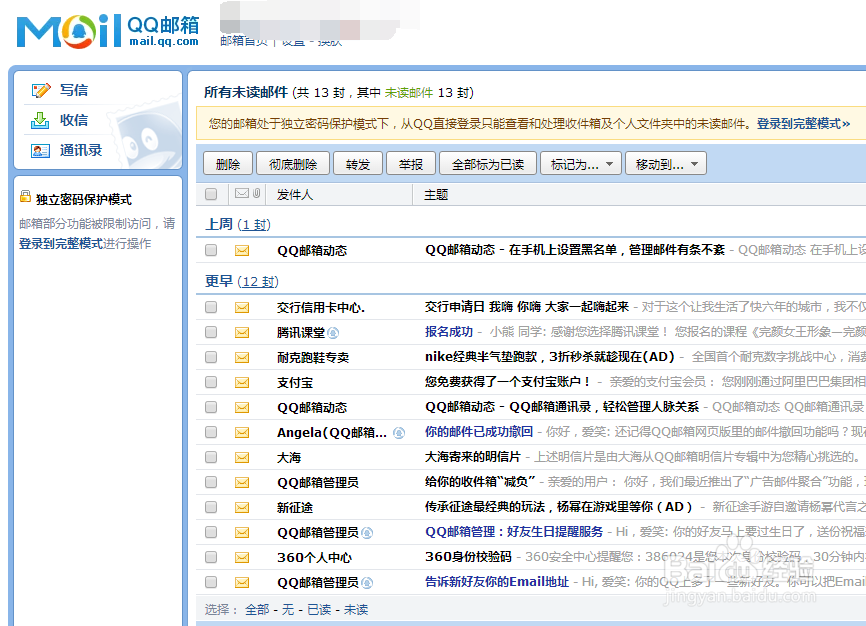This screenshot has height=626, width=866.
Task: Click unread envelope icon for 新征途 mail
Action: tap(242, 507)
